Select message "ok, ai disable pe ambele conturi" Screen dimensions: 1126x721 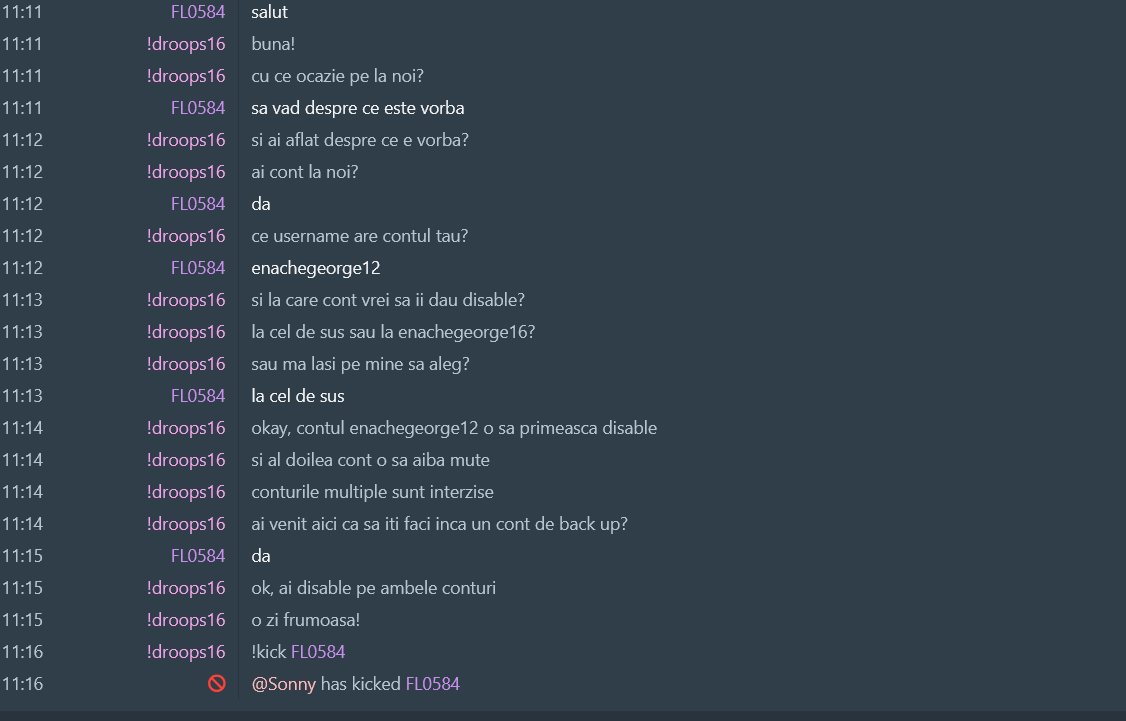click(374, 588)
